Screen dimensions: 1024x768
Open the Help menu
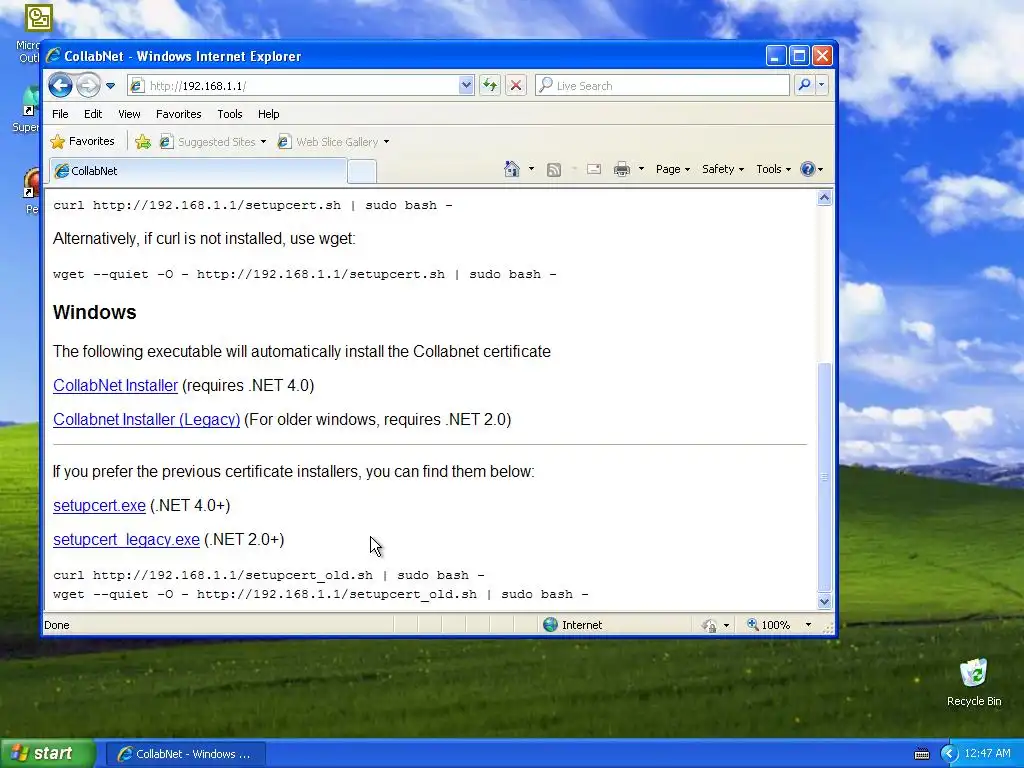tap(268, 114)
